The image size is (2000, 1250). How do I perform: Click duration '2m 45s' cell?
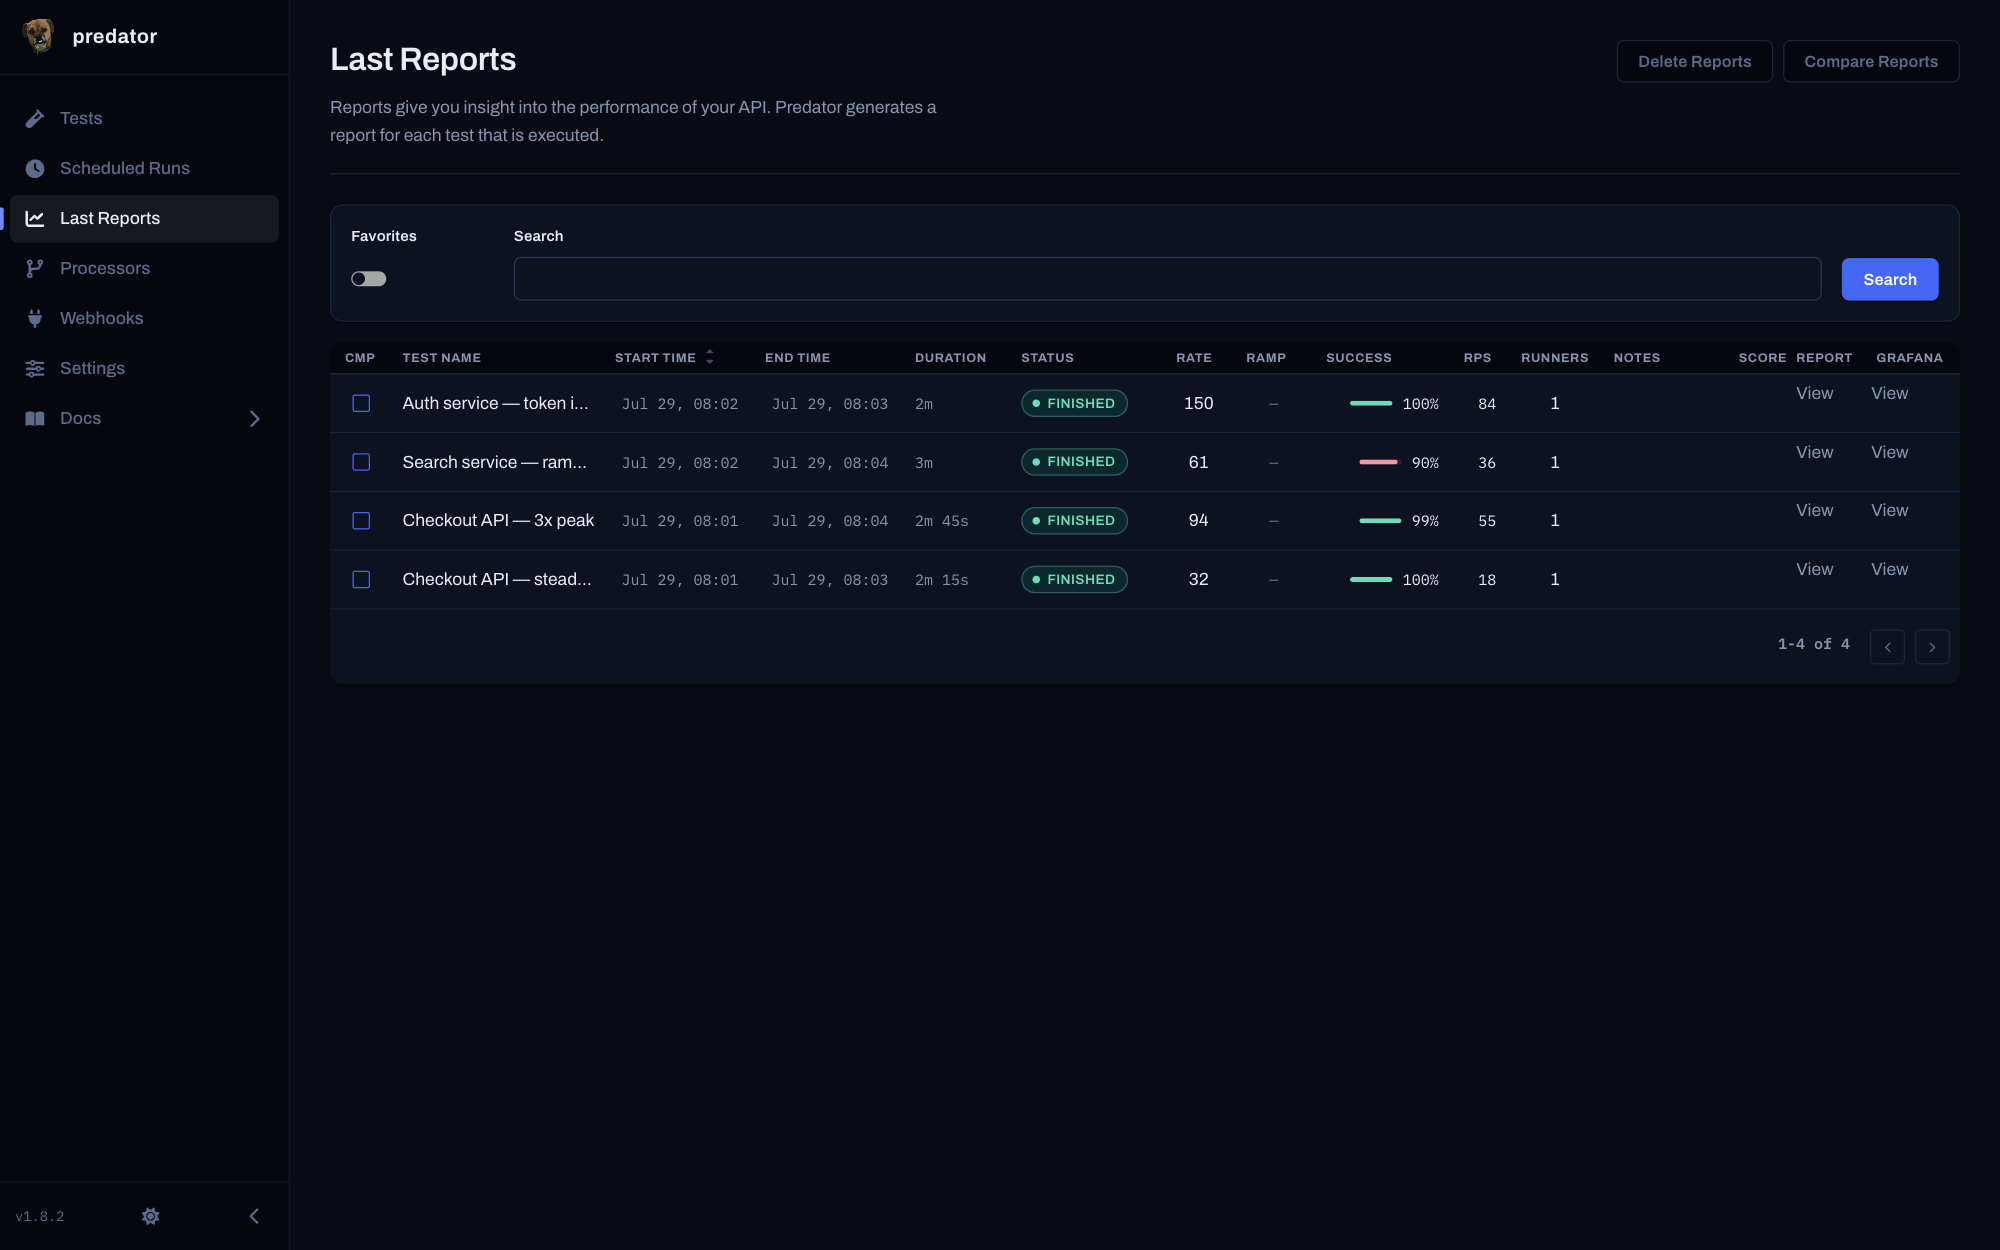tap(941, 521)
